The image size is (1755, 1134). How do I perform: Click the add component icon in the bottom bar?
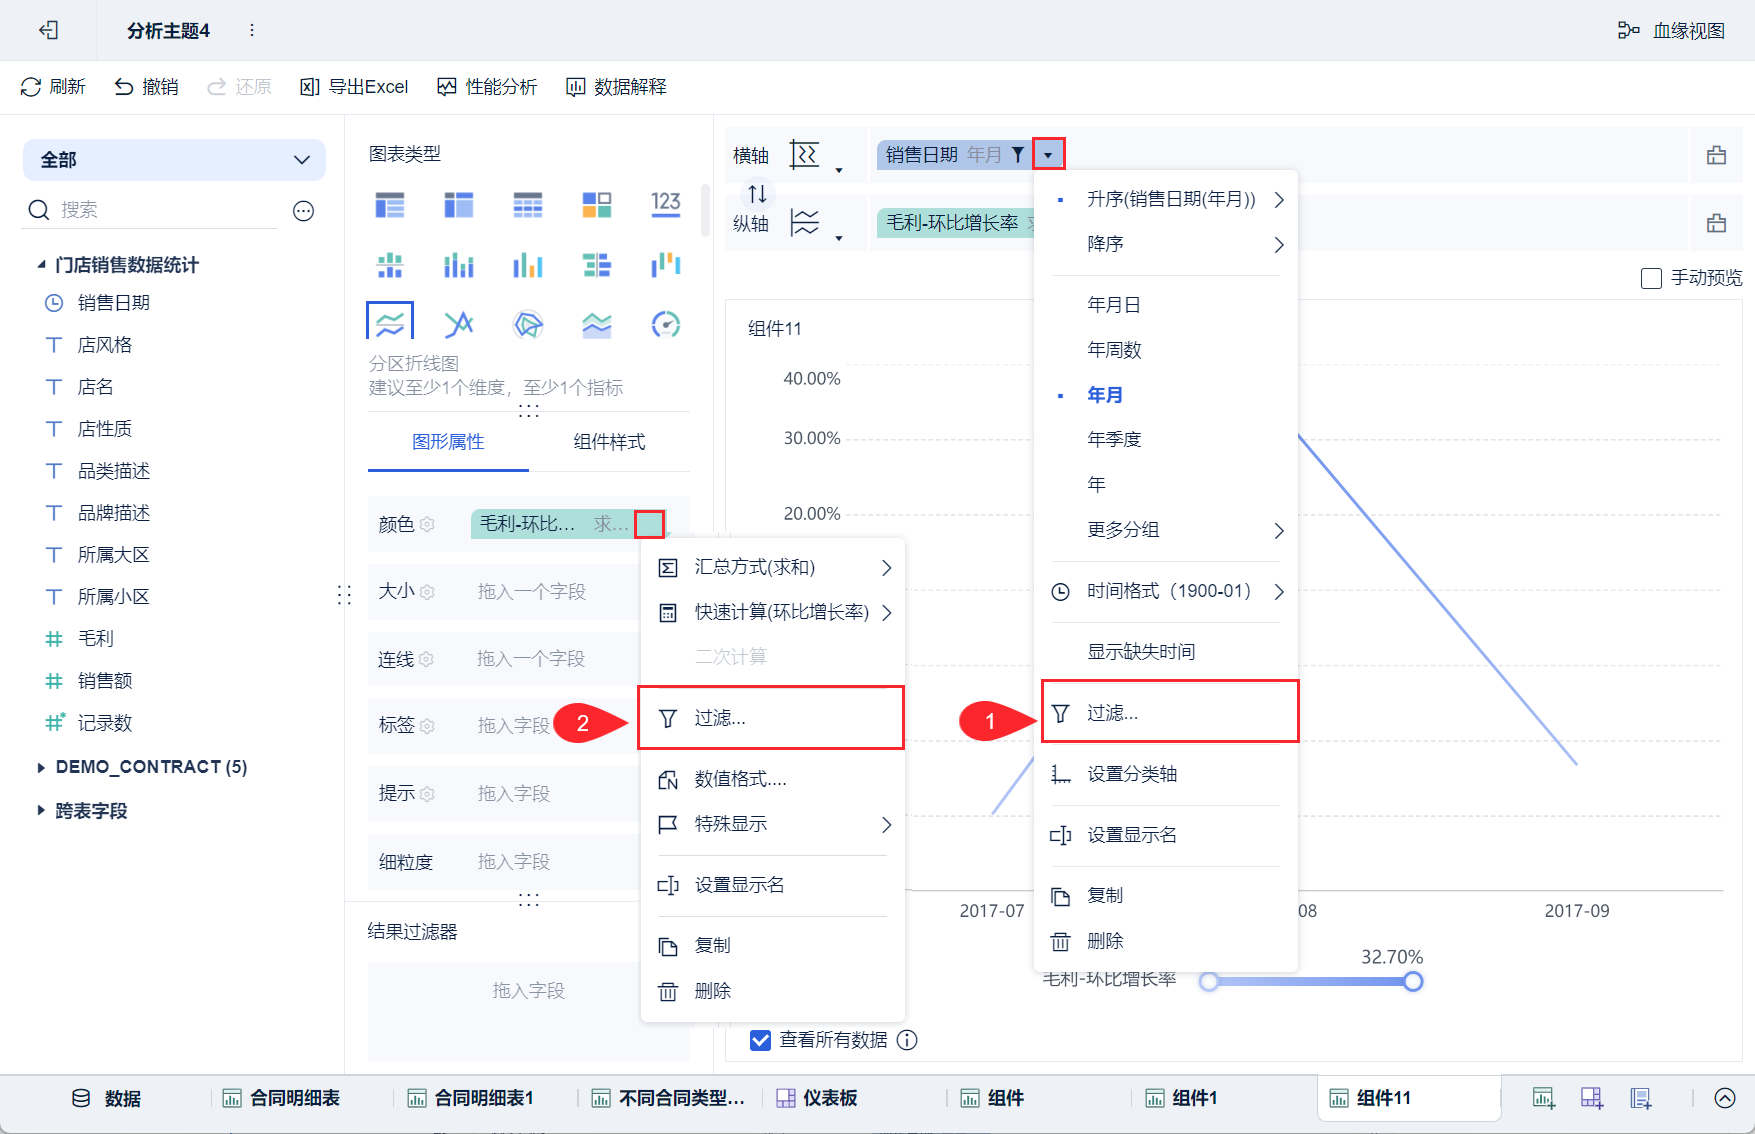1544,1098
